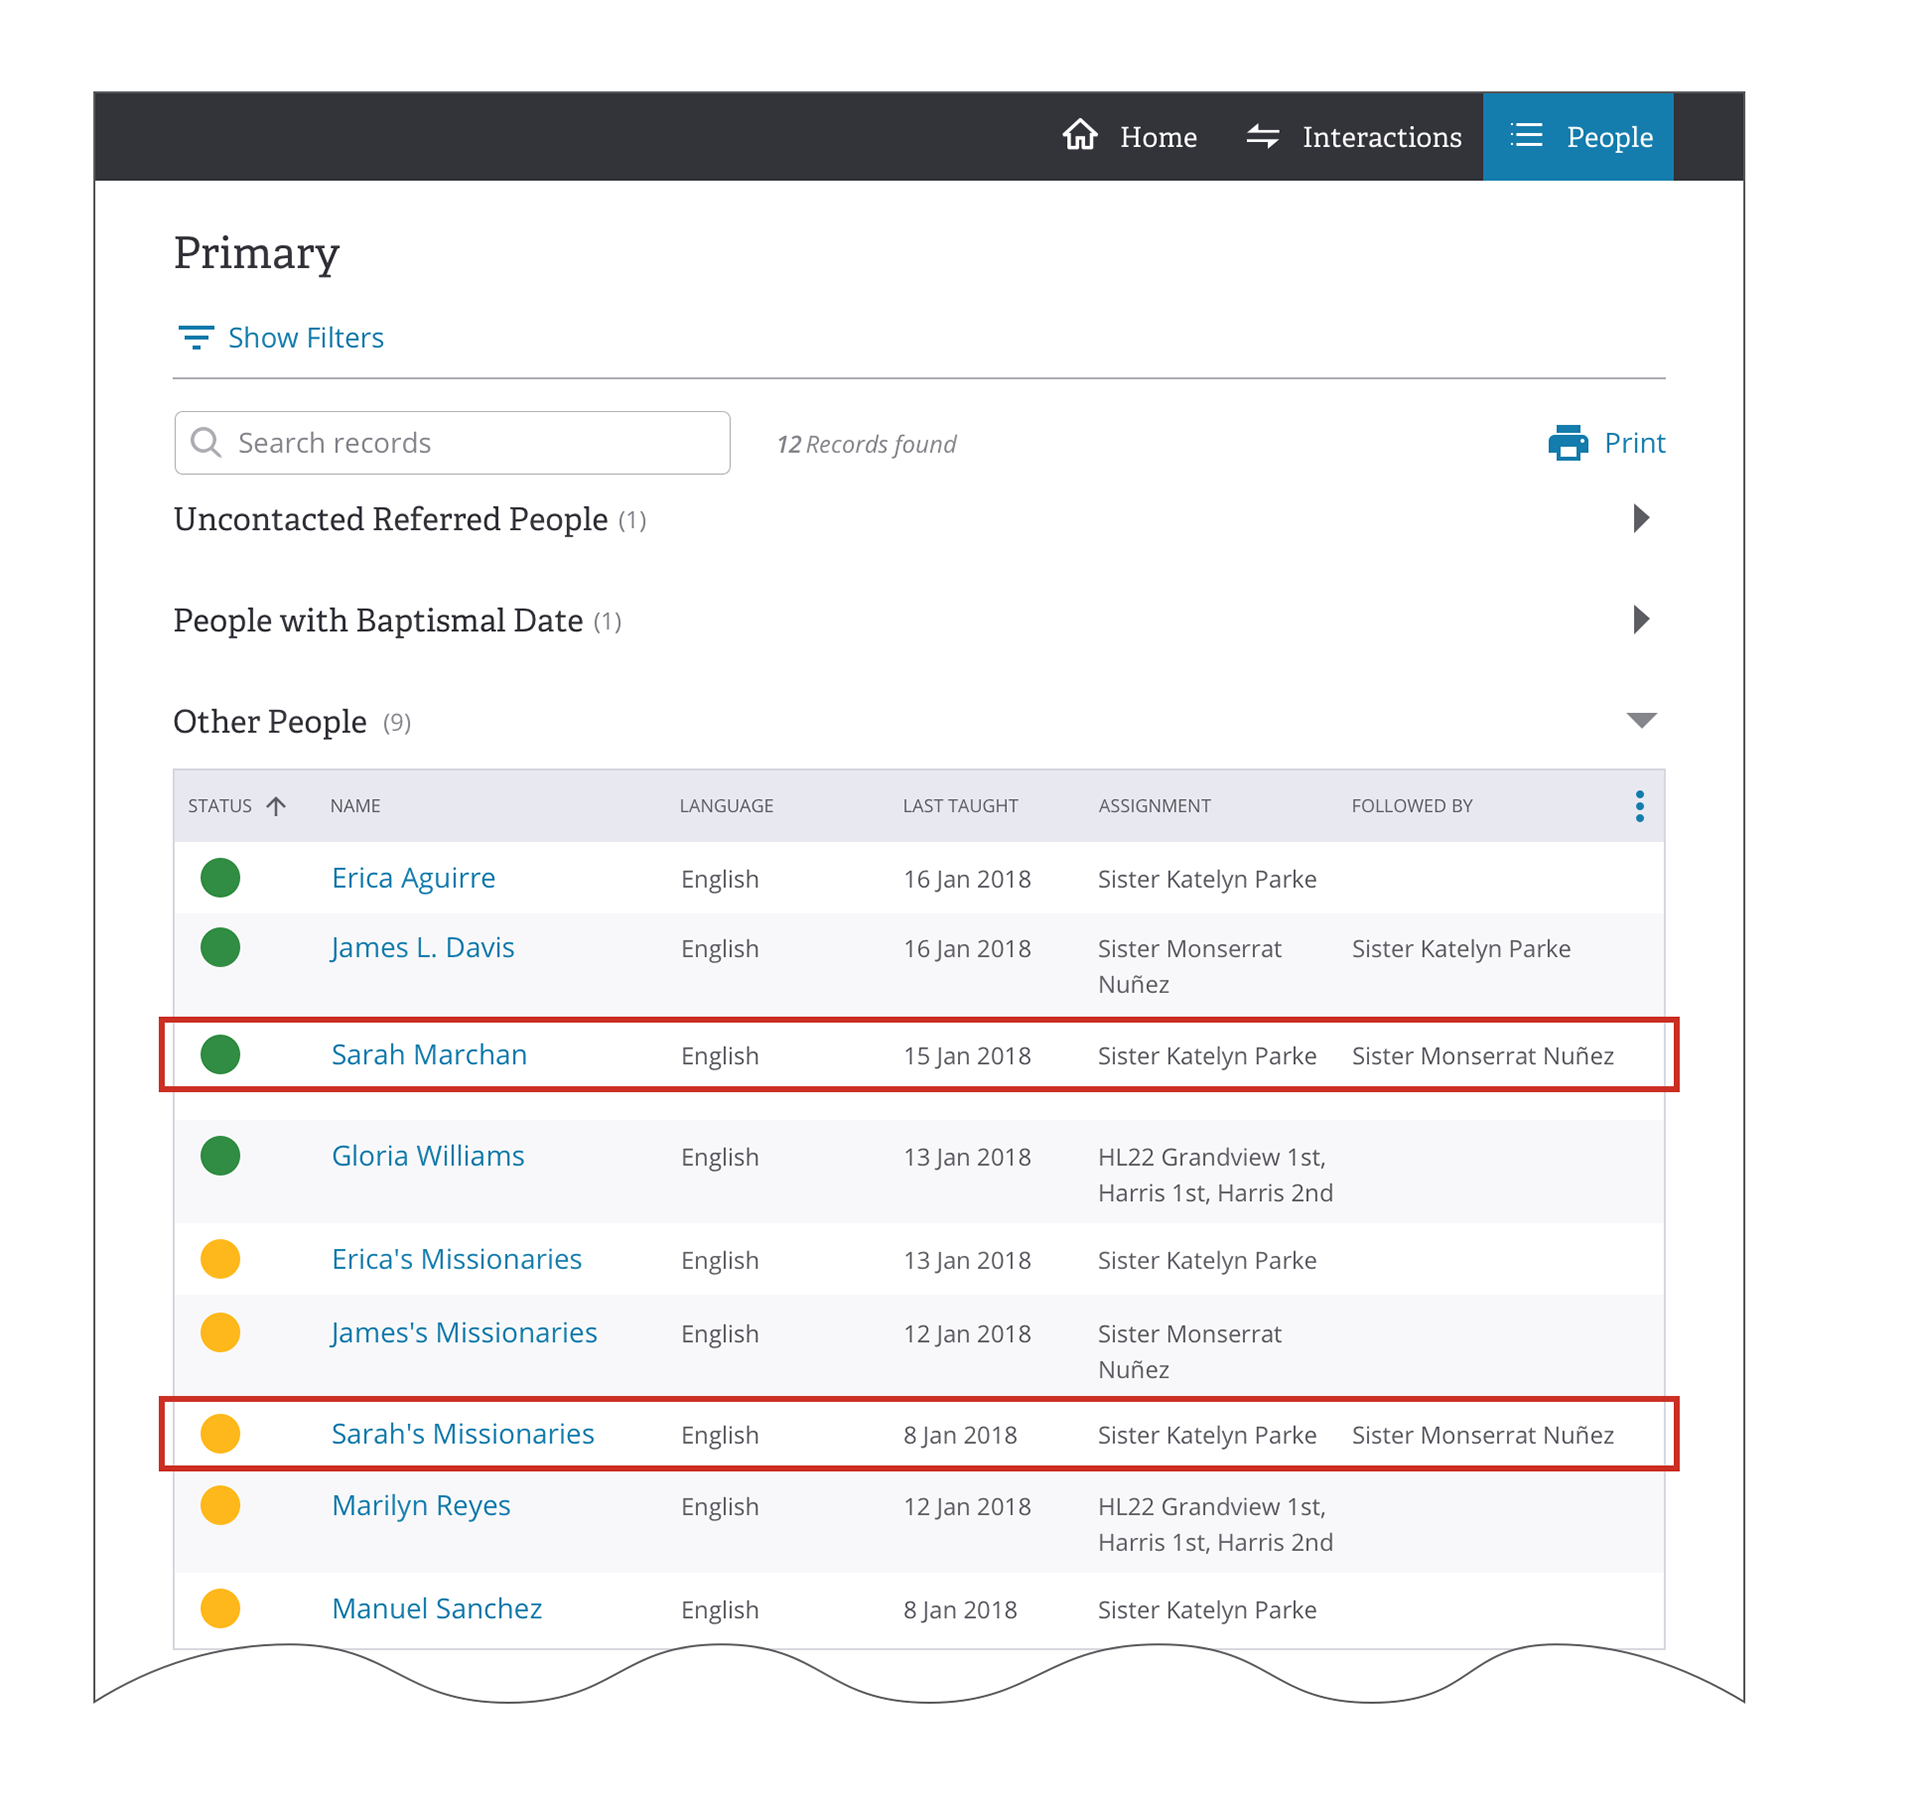Click yellow status dot for Manuel Sanchez
Screen dimensions: 1920x1809
point(220,1609)
